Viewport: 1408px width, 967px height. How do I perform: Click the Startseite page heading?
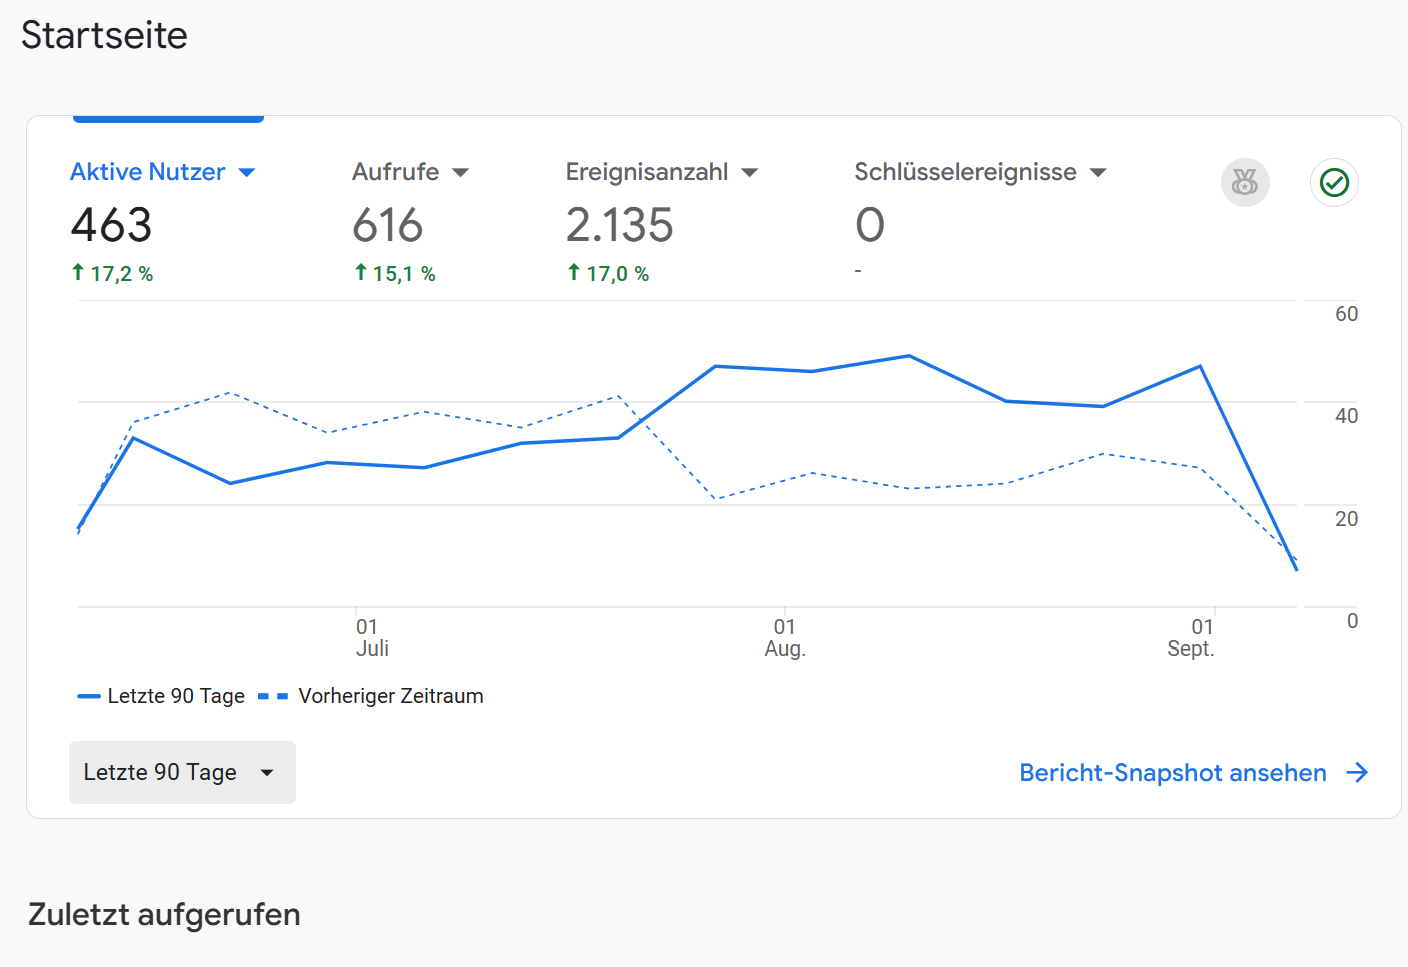105,36
